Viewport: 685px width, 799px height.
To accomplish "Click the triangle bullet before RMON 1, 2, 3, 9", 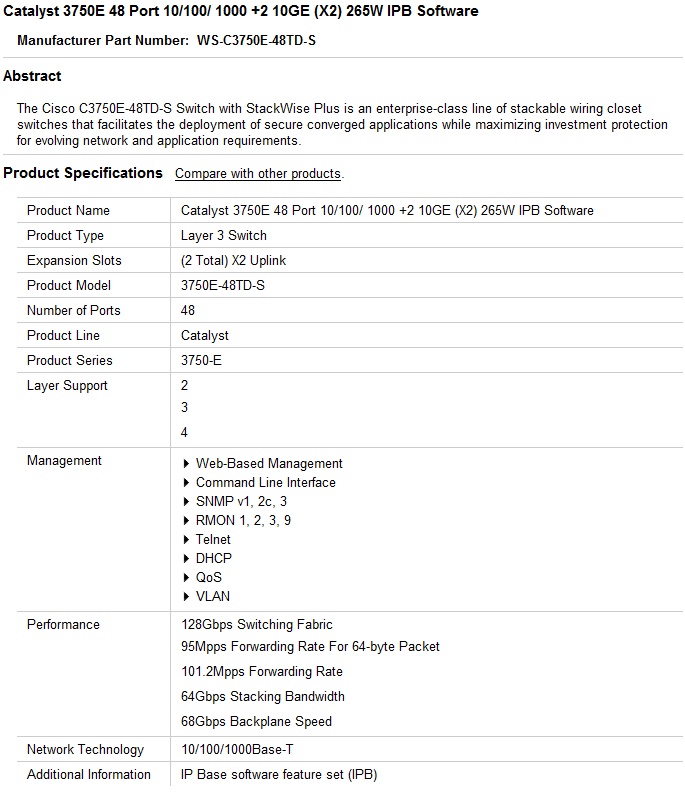I will coord(187,521).
